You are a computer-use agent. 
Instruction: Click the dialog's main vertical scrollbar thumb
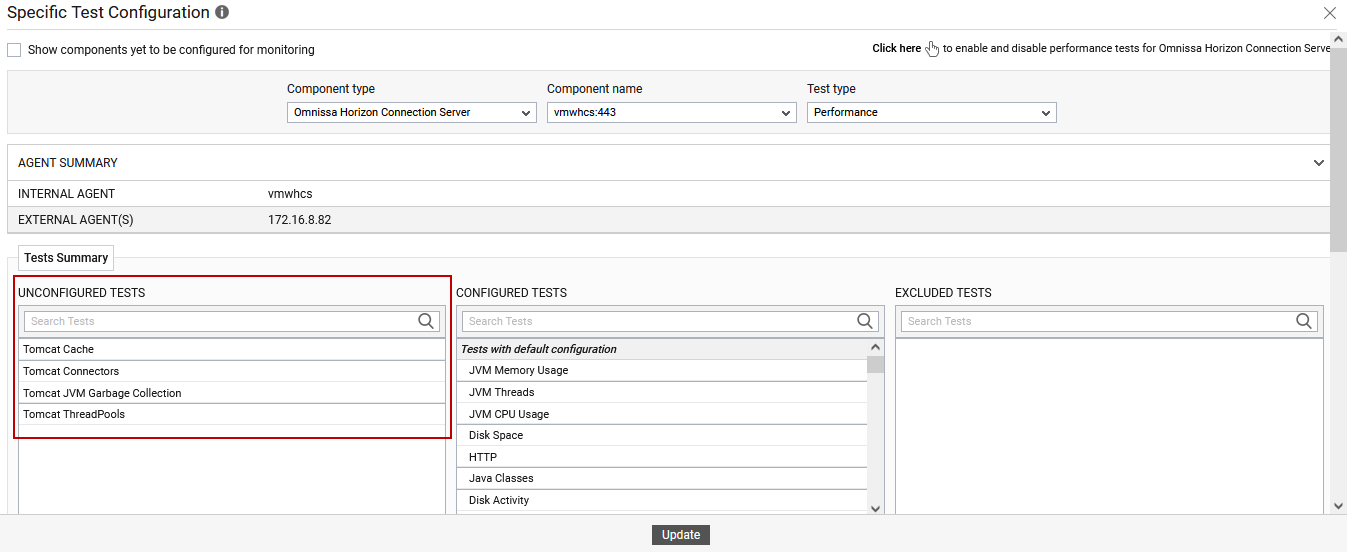coord(1339,150)
